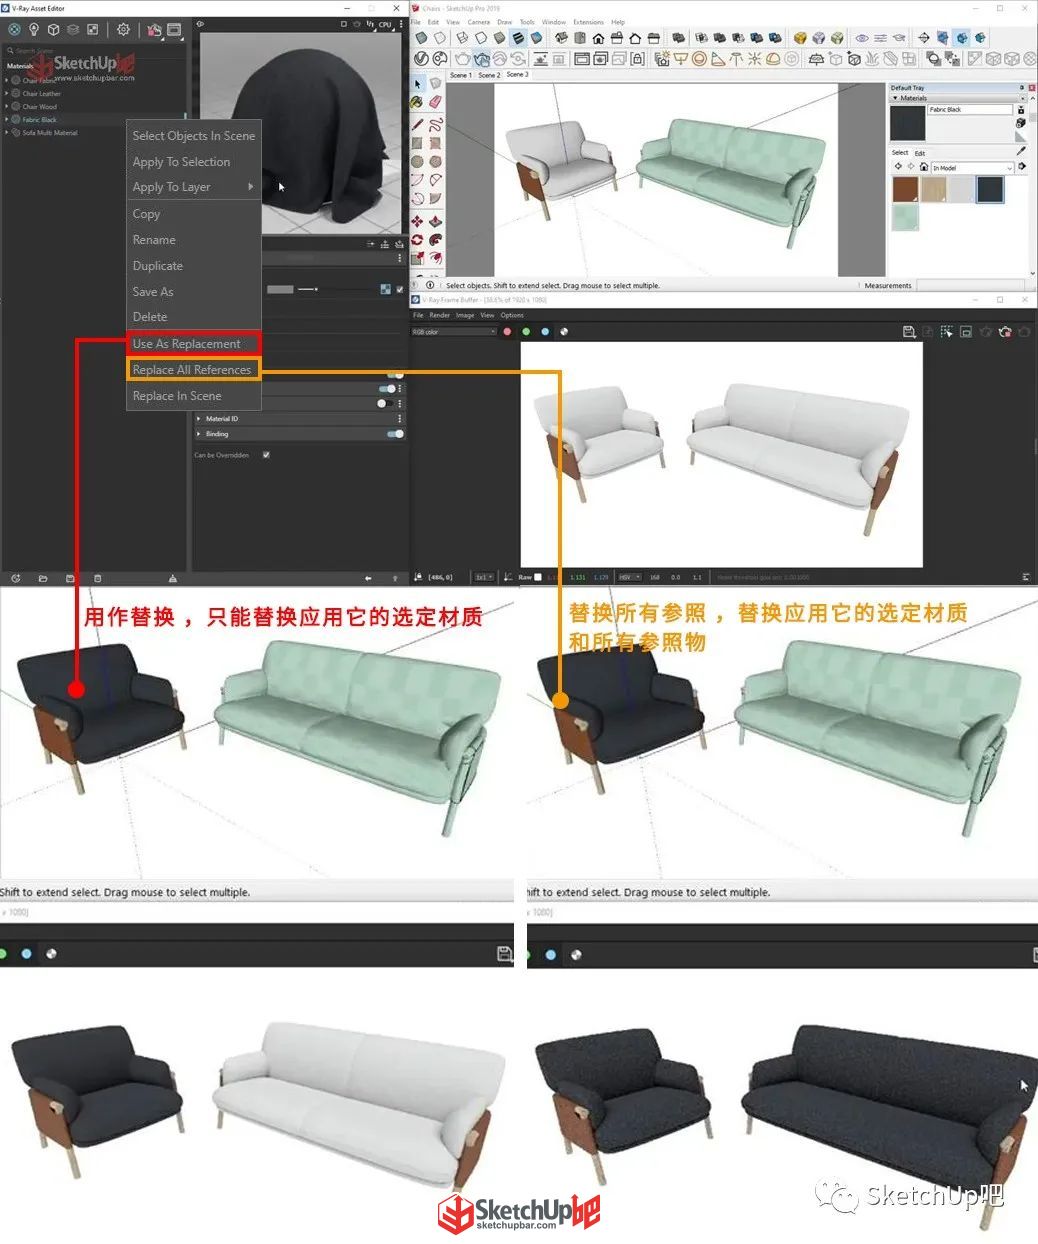This screenshot has height=1244, width=1038.
Task: Open preview options three-dot menu
Action: click(x=400, y=23)
